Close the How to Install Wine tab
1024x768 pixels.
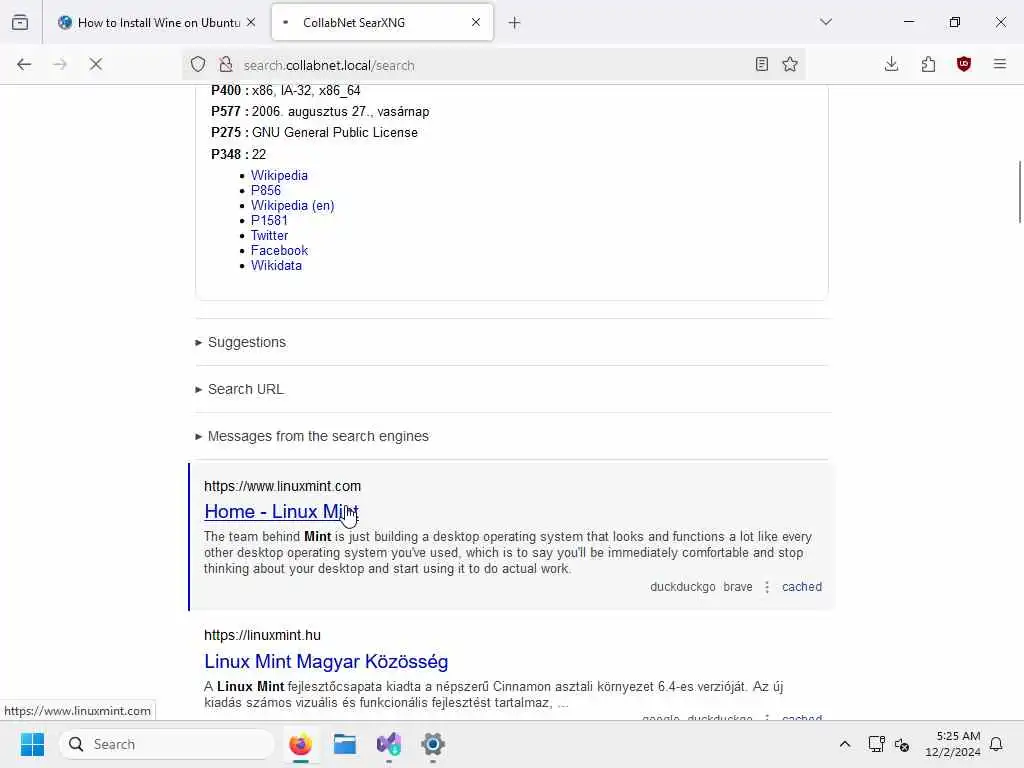(251, 23)
